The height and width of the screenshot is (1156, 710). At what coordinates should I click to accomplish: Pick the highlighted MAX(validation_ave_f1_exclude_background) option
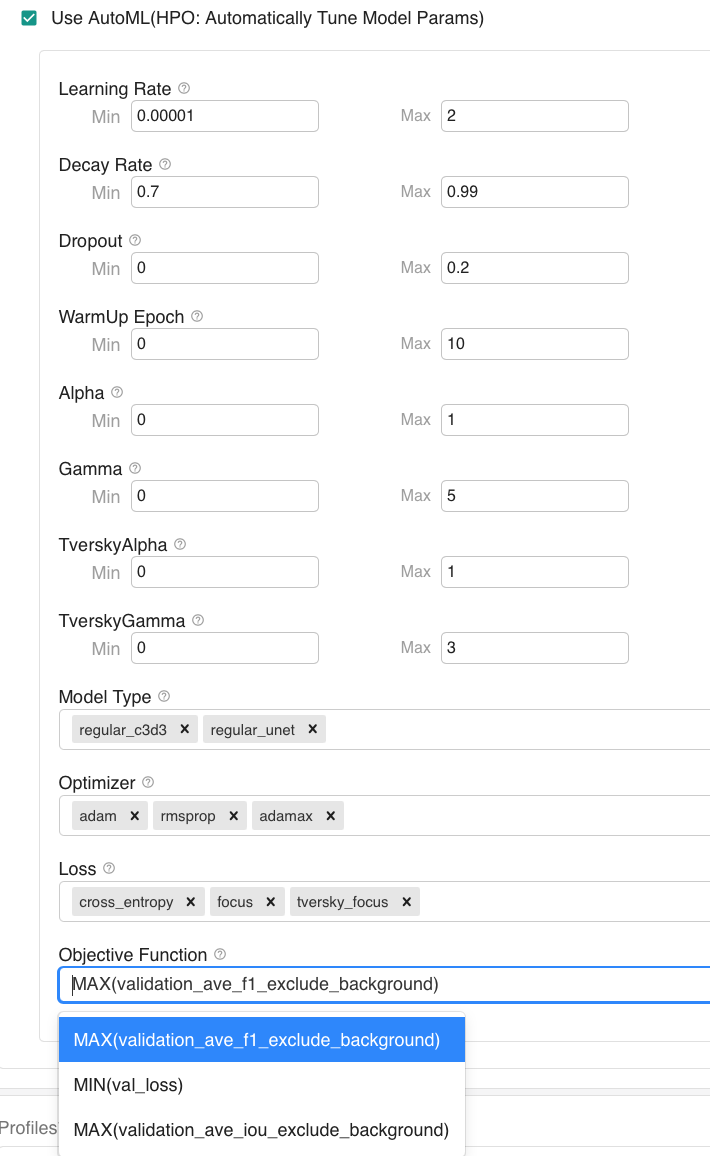click(x=257, y=1040)
